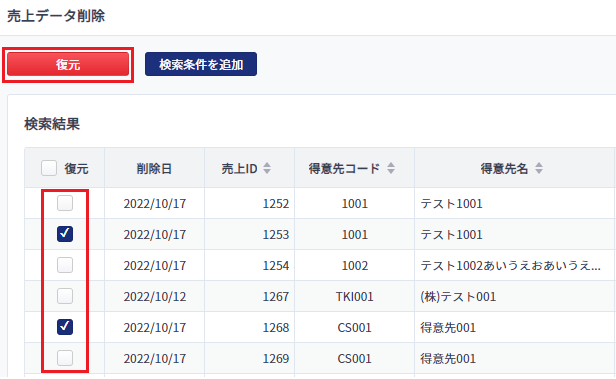
Task: Click customer code 1001 in row 1253
Action: [x=355, y=234]
